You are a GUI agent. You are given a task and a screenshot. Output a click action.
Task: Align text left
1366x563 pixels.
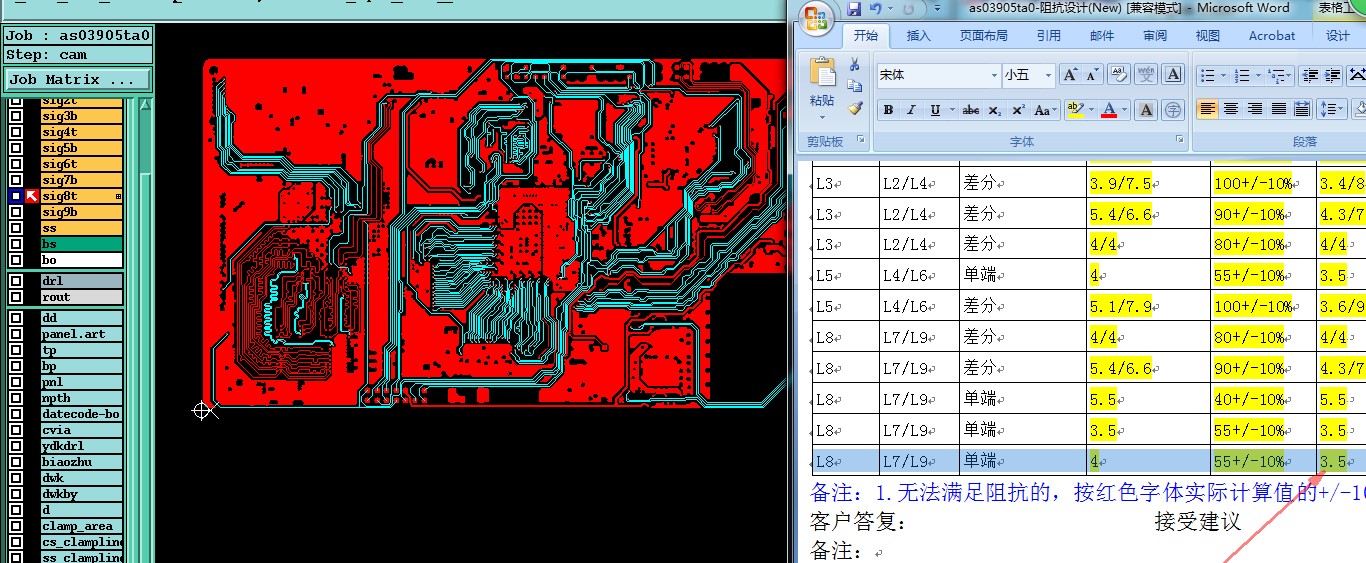pyautogui.click(x=1208, y=109)
